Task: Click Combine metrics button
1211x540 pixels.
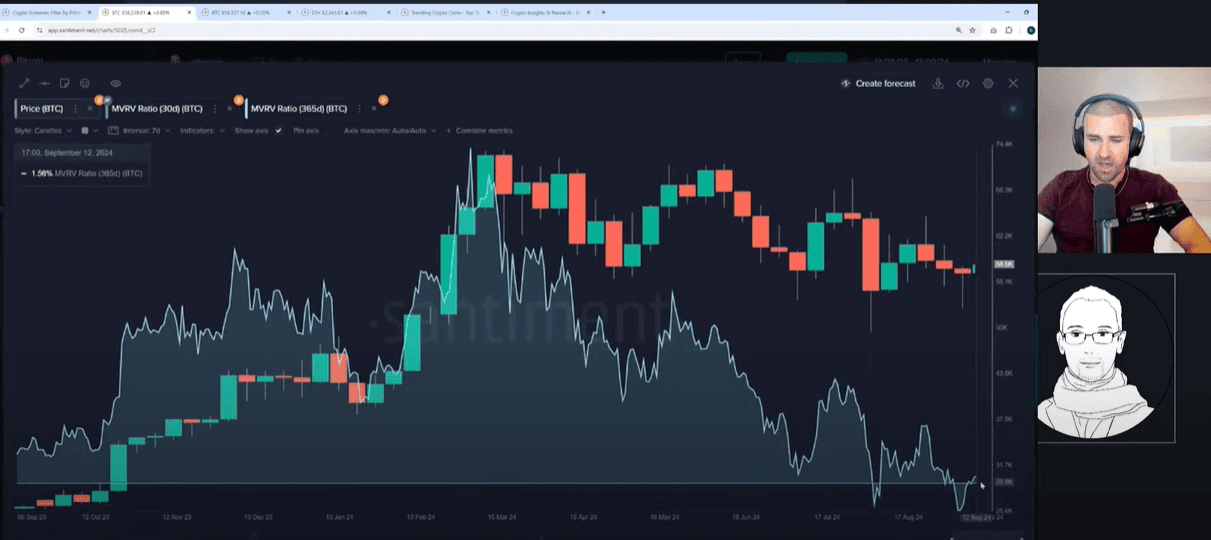Action: [483, 131]
